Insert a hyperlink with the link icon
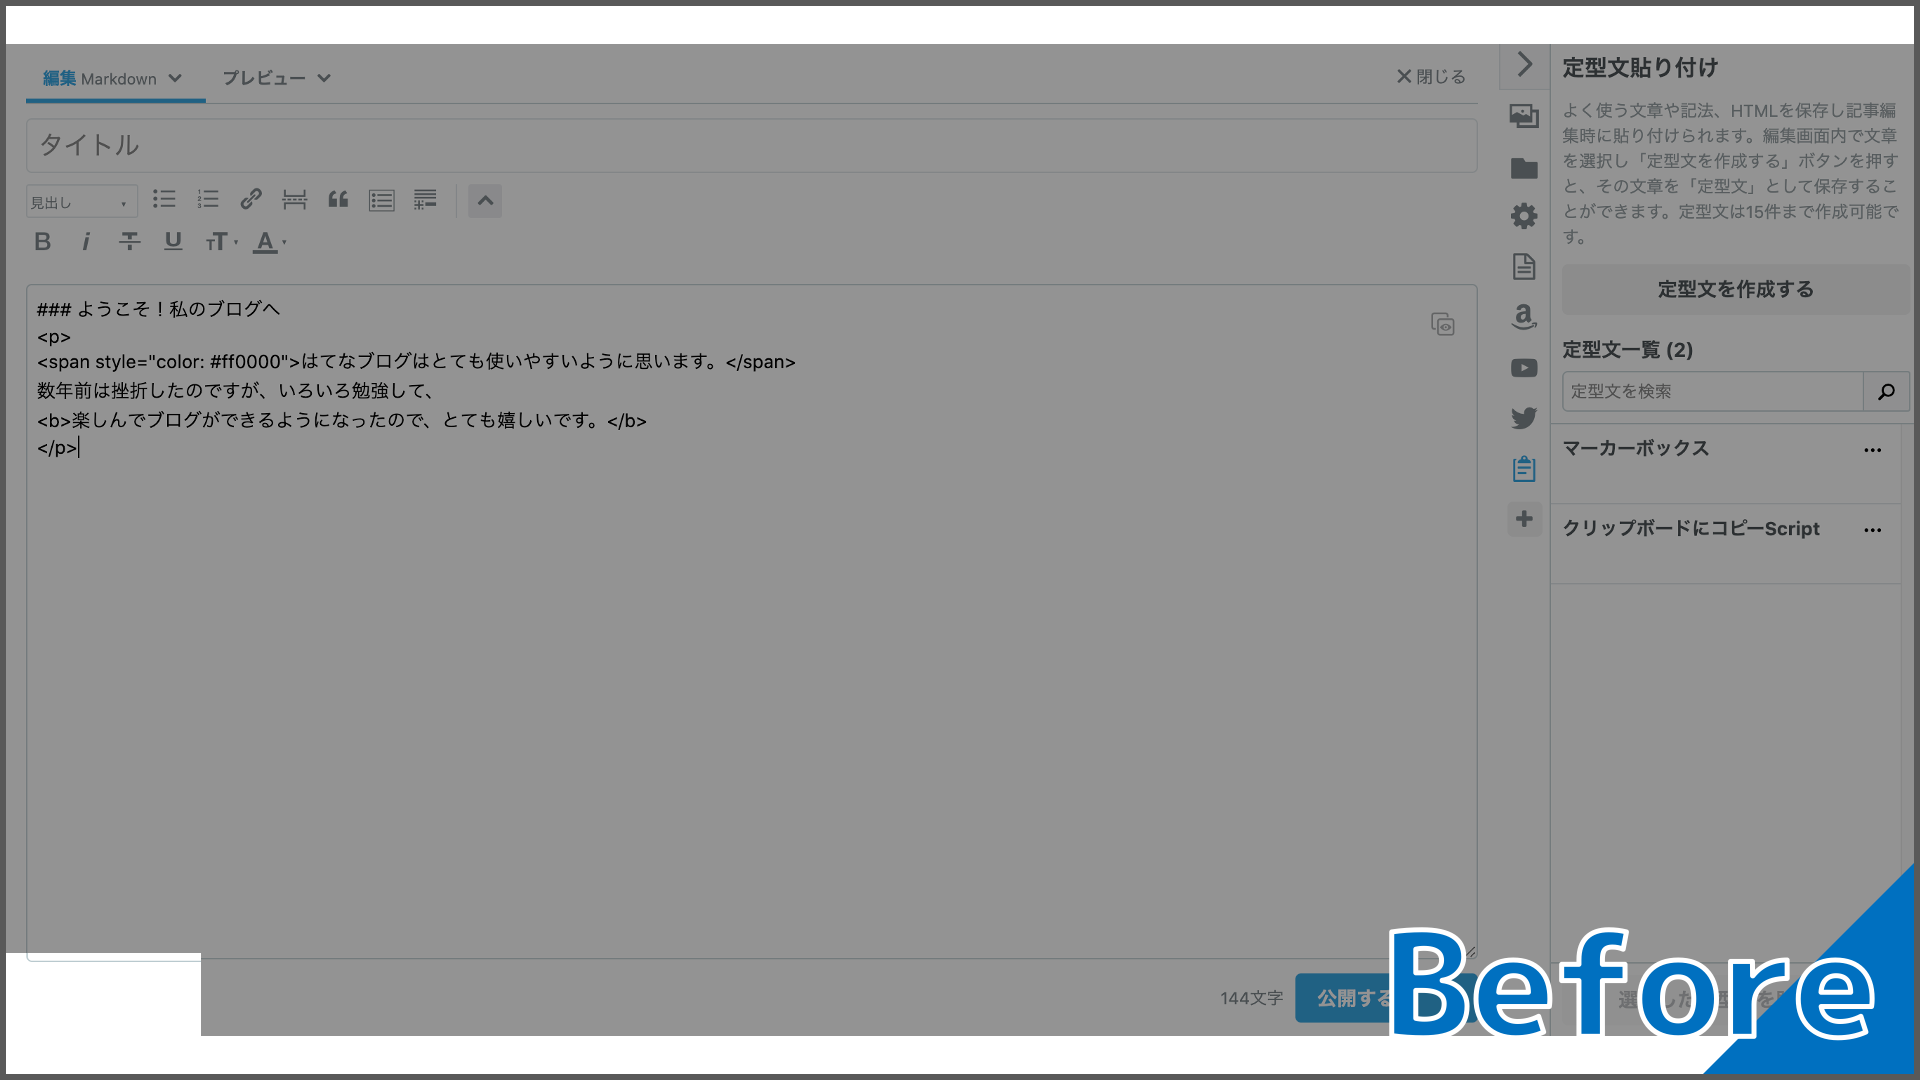 pyautogui.click(x=251, y=200)
